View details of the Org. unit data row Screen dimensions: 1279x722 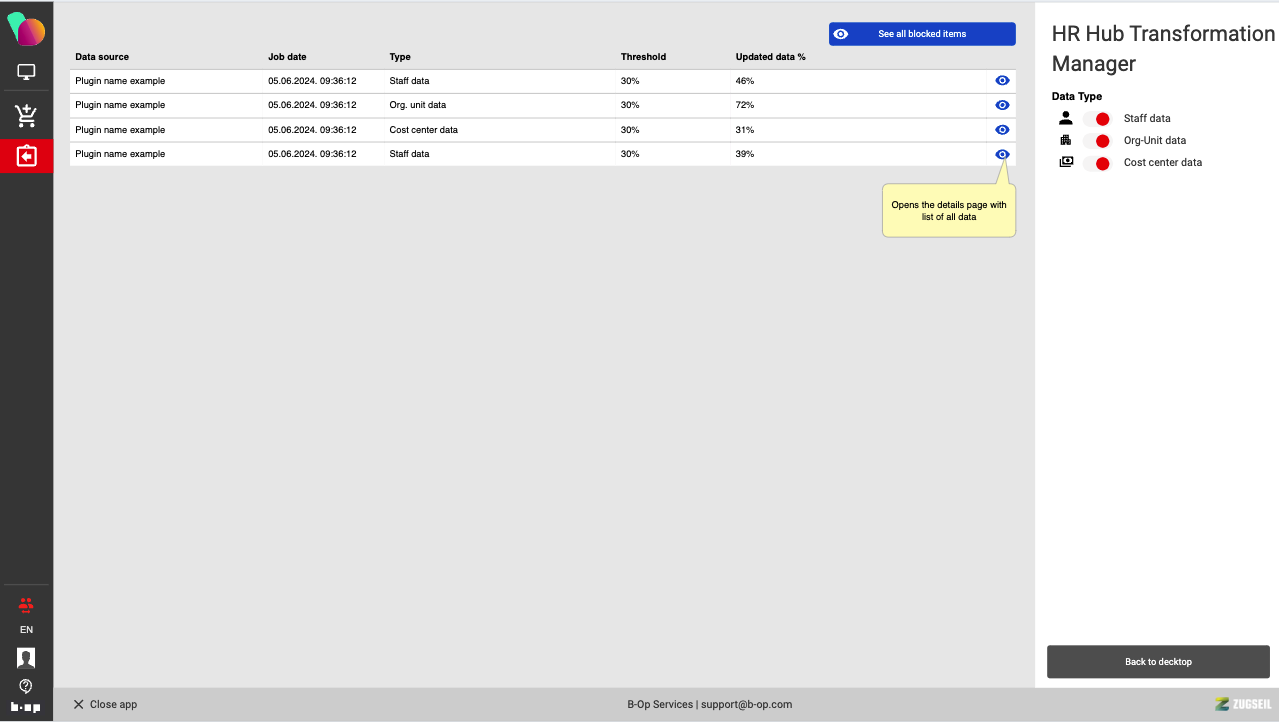point(1002,105)
